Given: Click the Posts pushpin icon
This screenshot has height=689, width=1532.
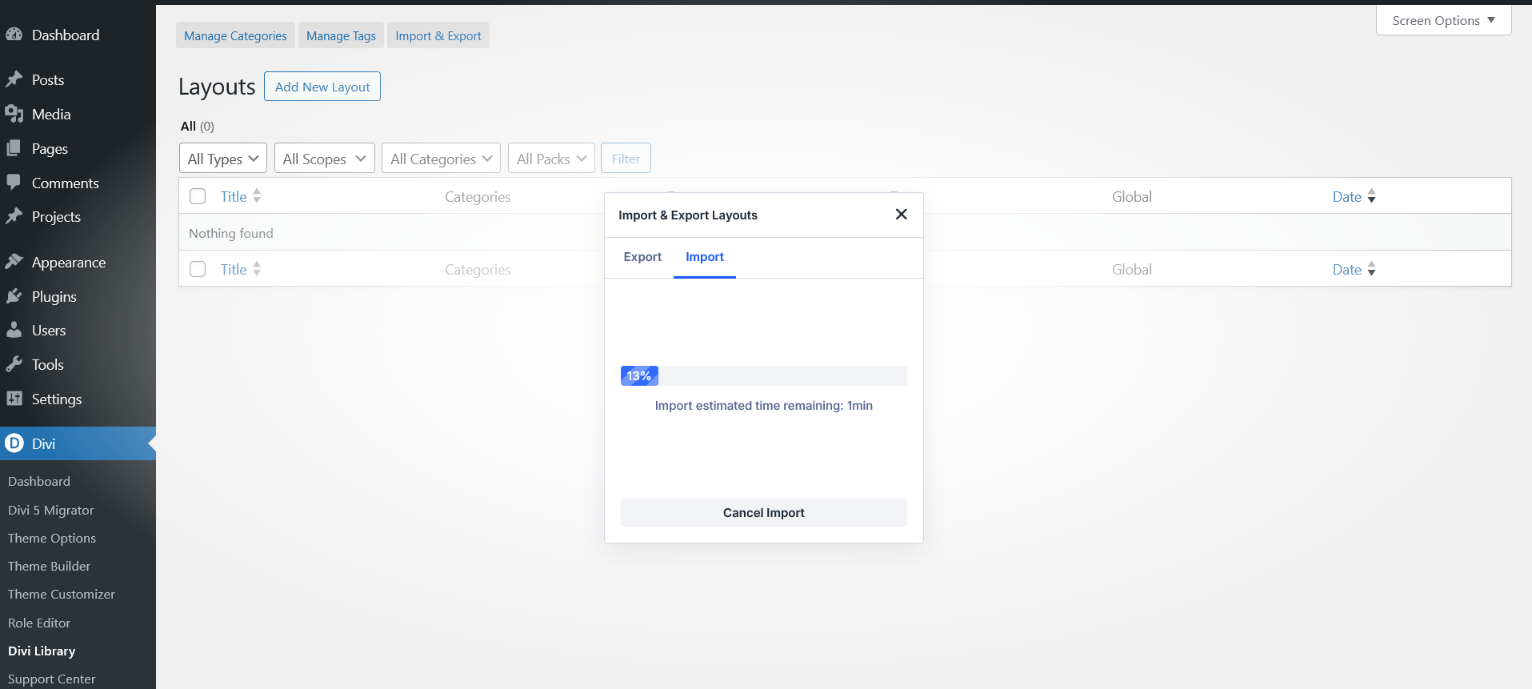Looking at the screenshot, I should pyautogui.click(x=14, y=79).
